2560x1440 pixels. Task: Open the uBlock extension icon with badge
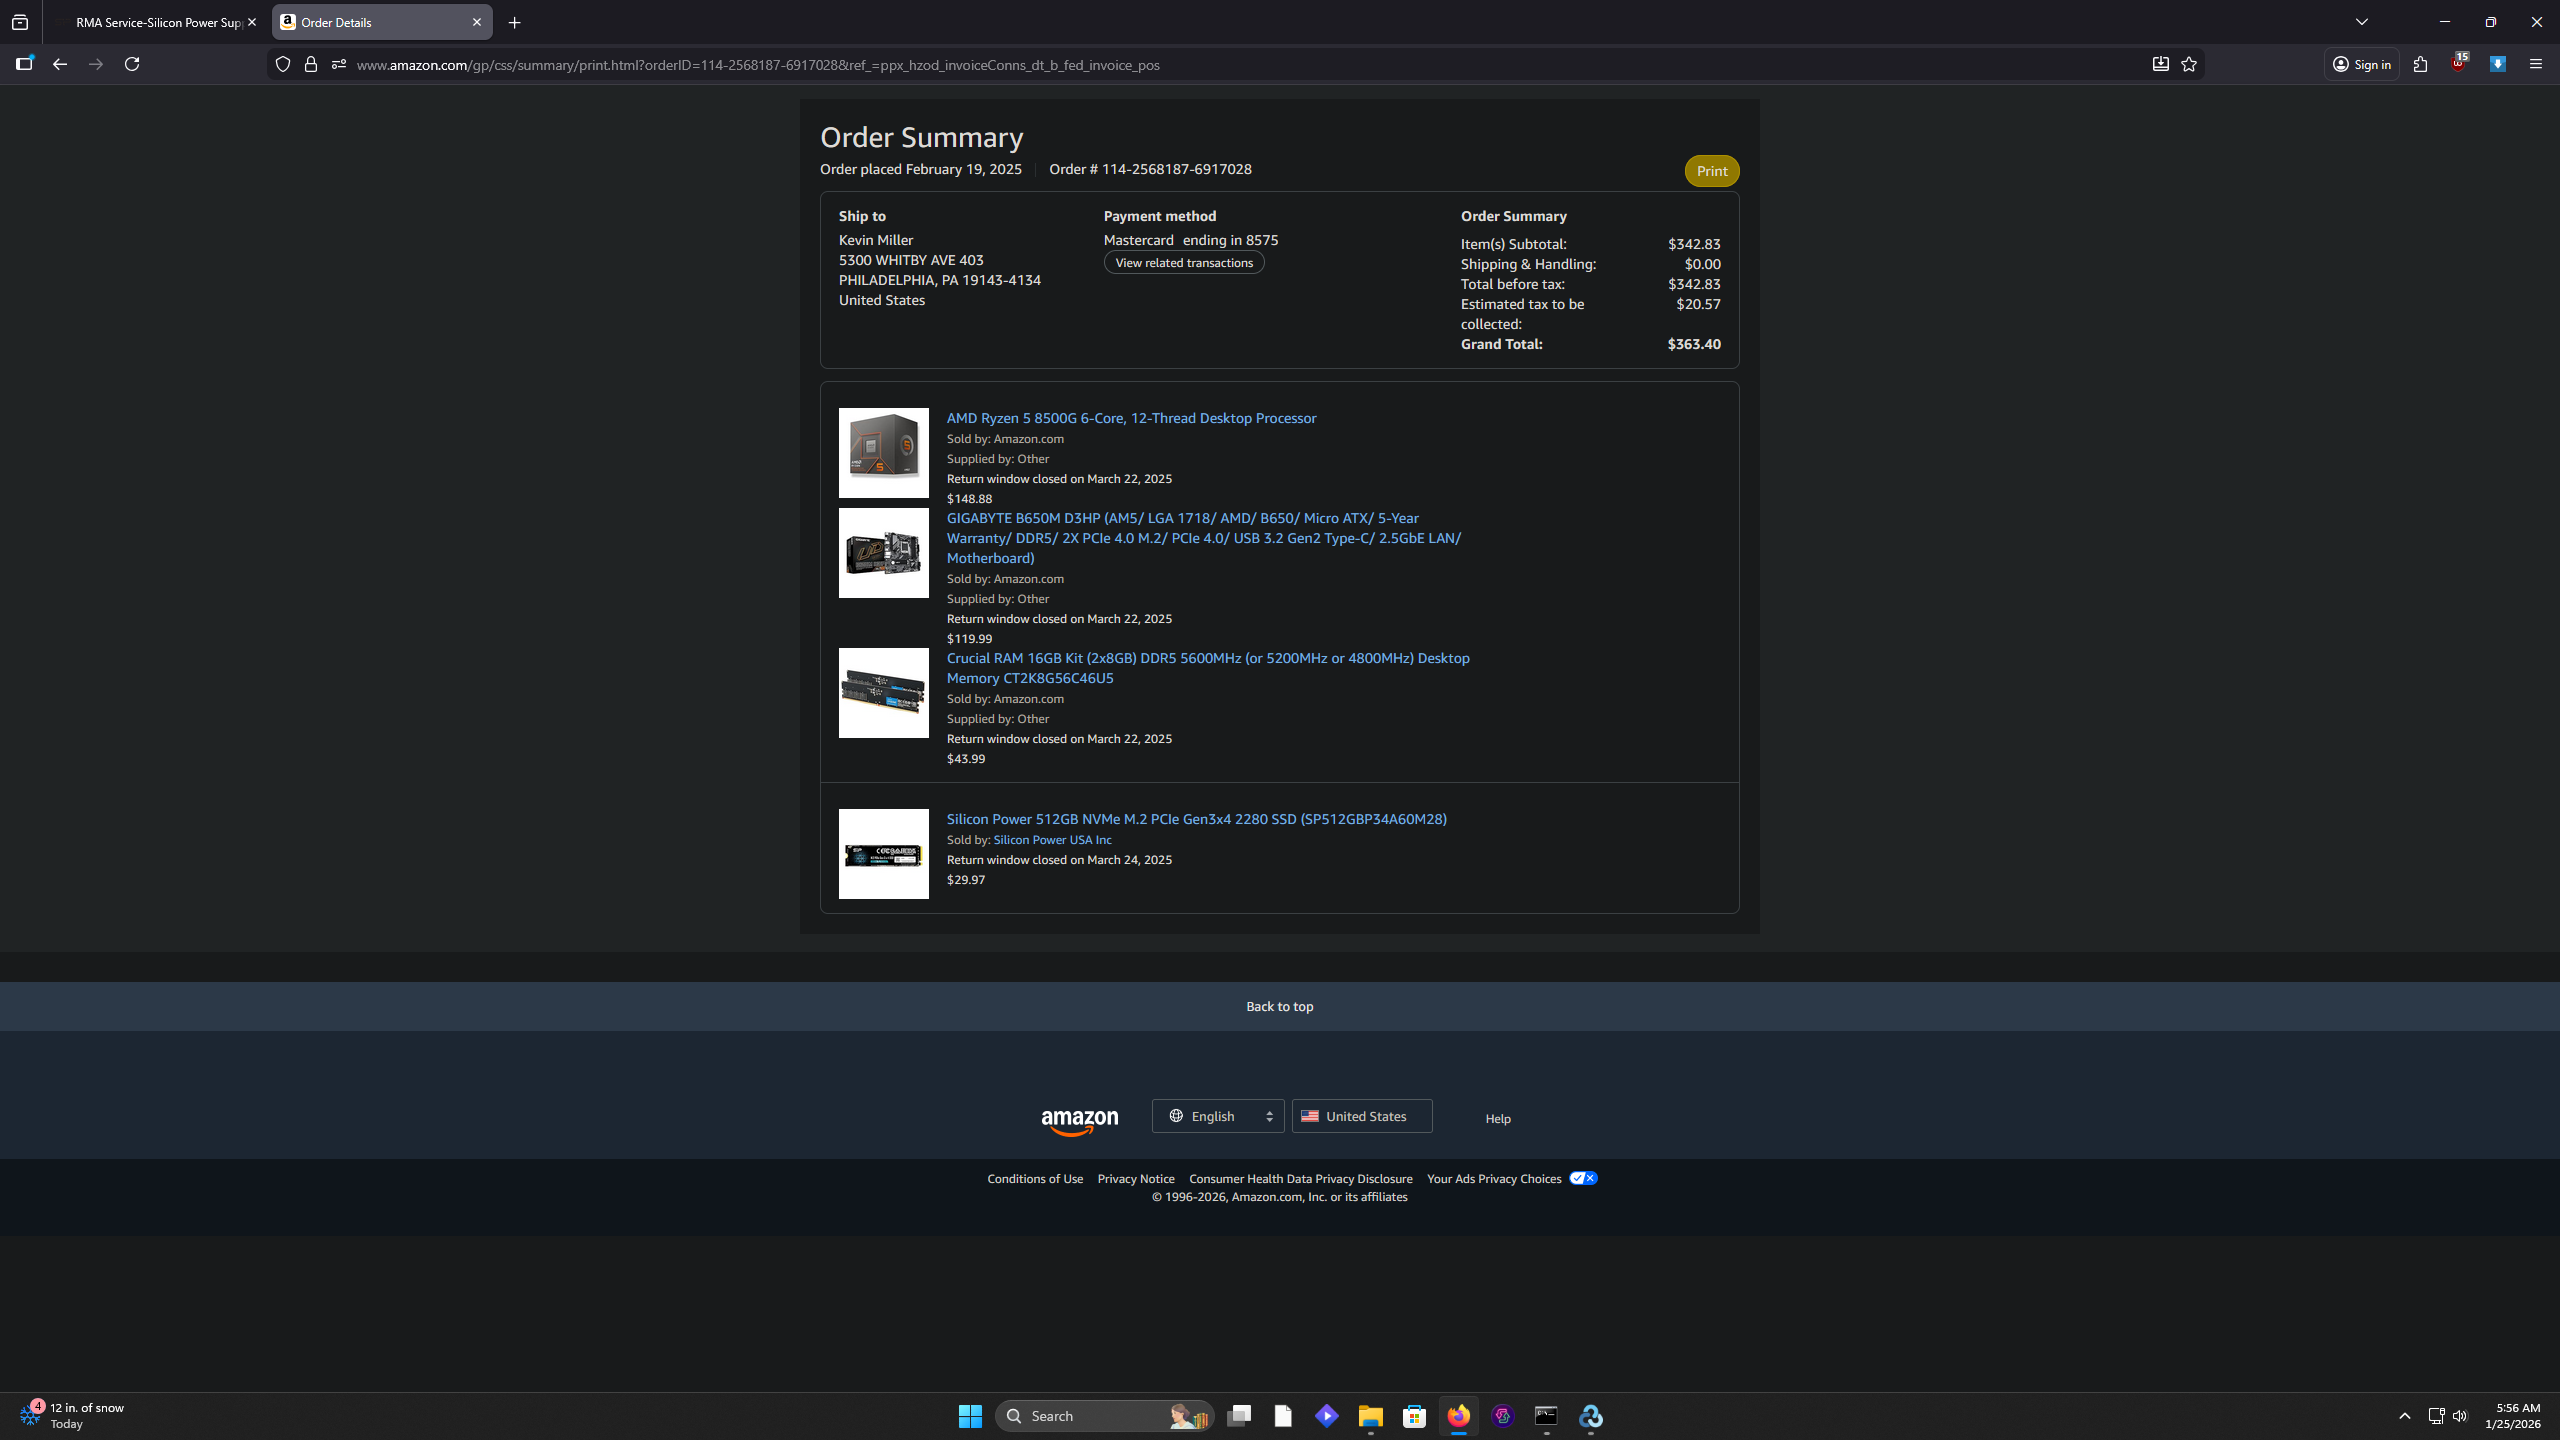(x=2458, y=64)
